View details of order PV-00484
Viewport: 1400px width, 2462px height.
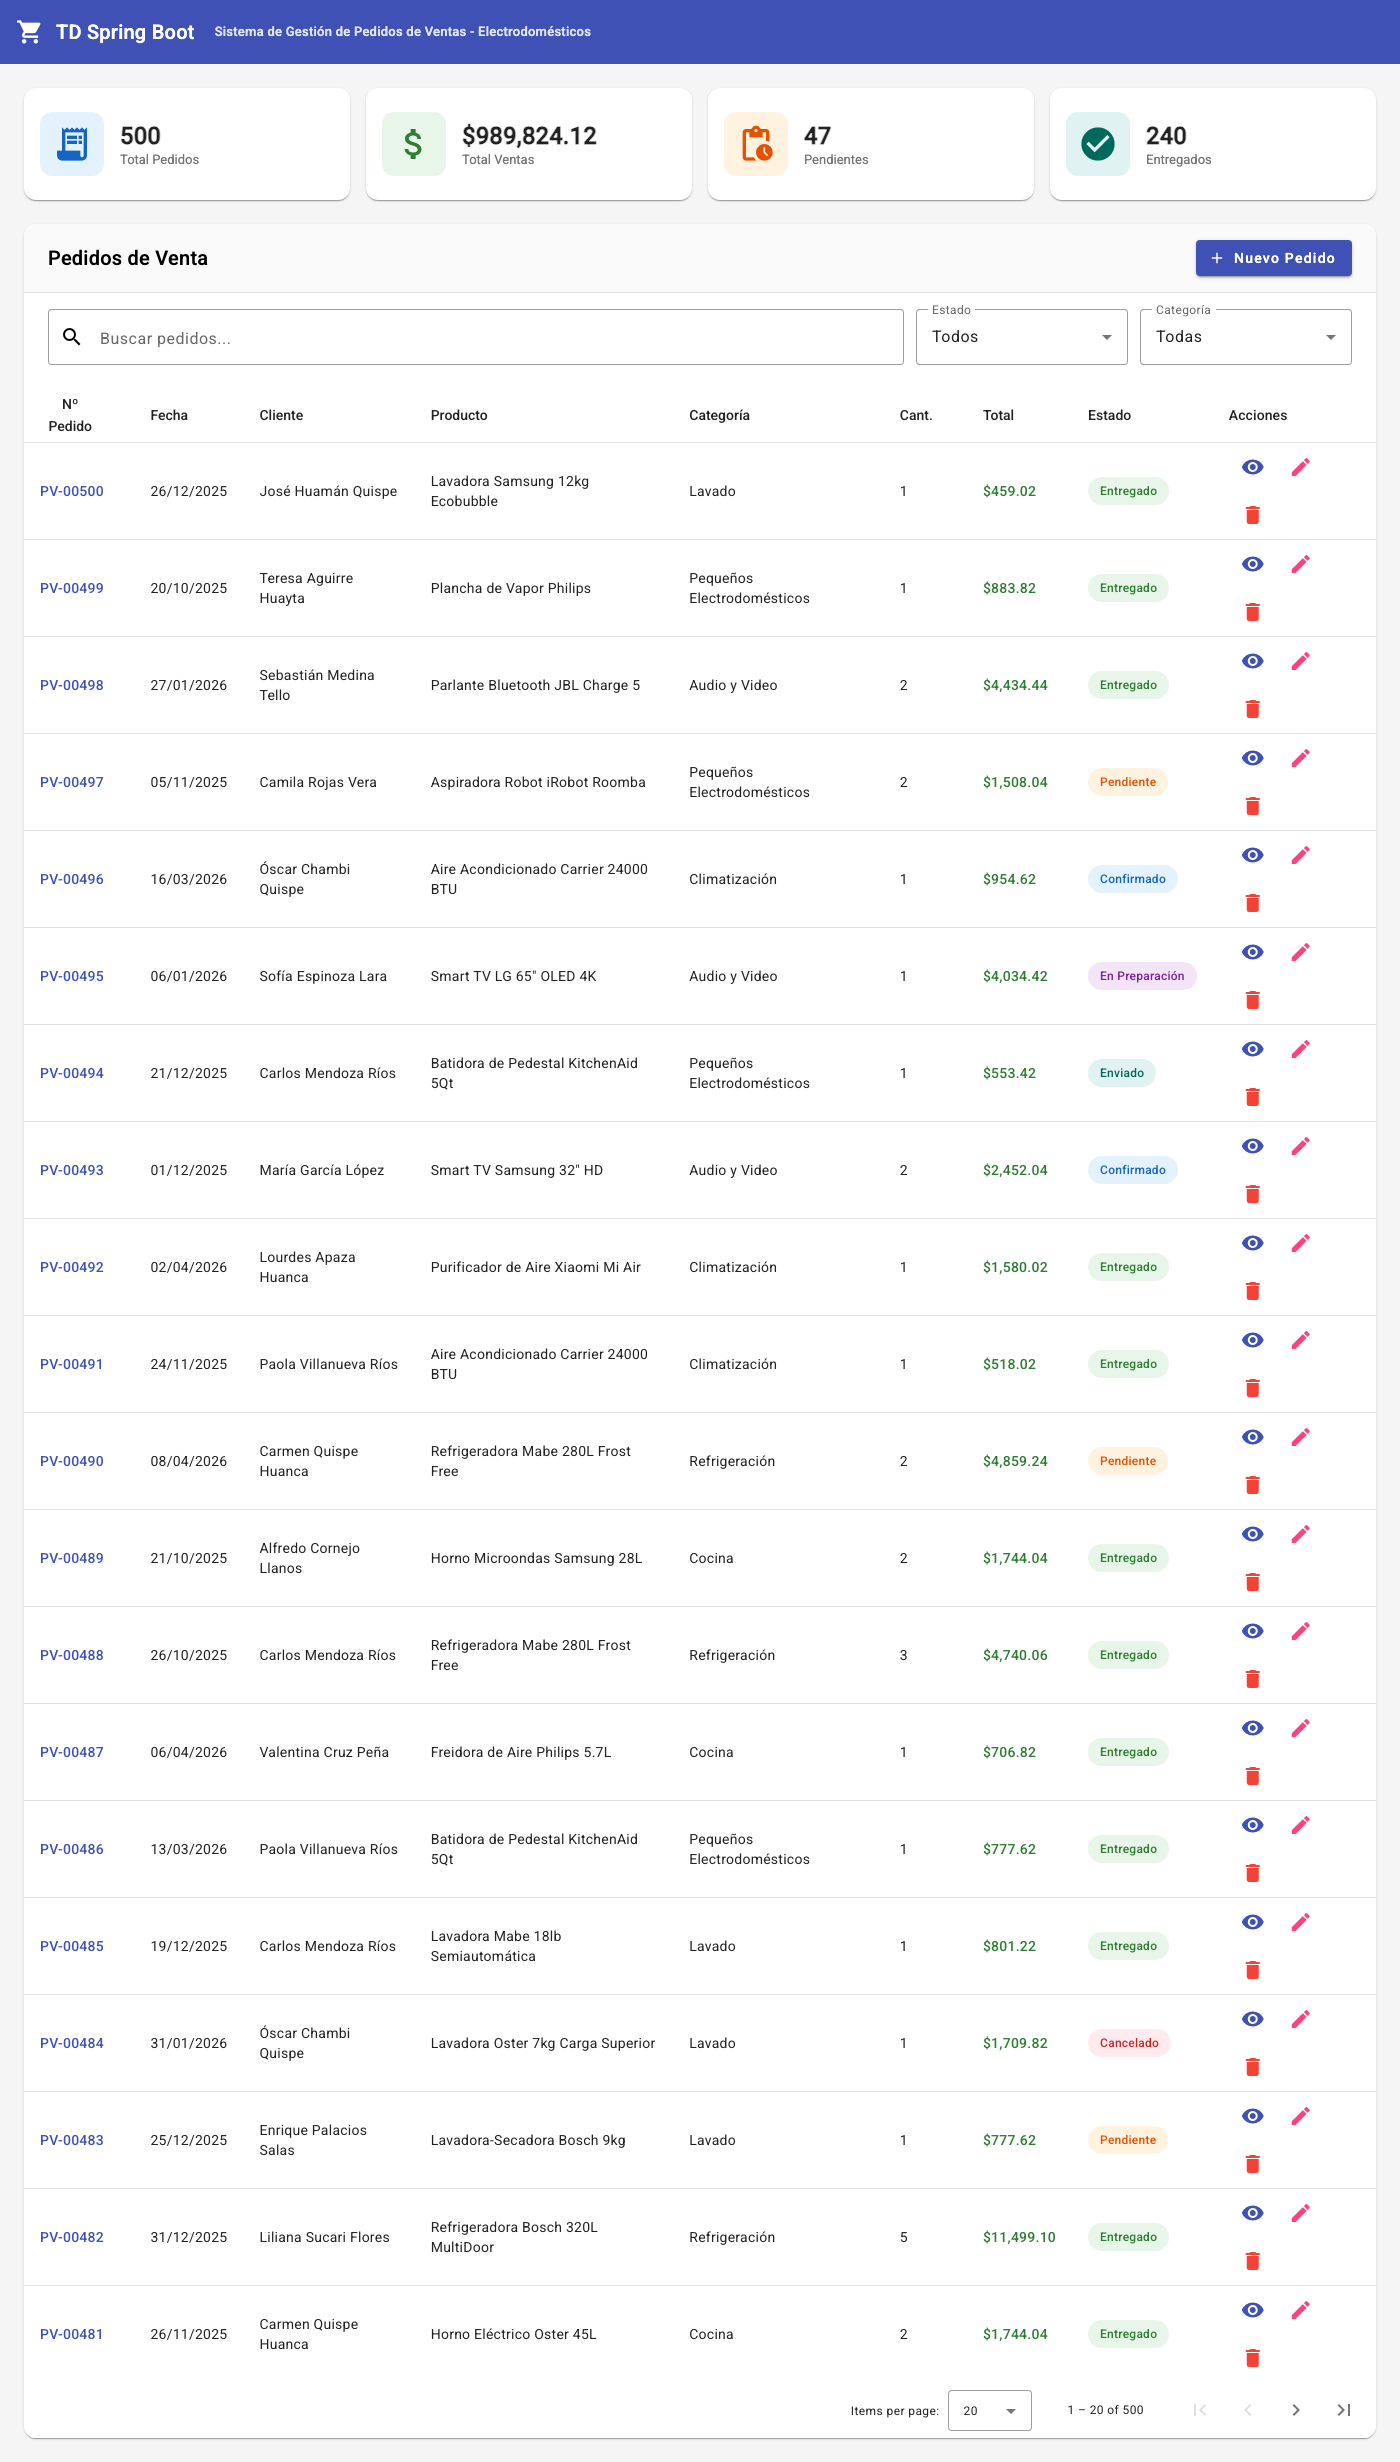[1252, 2019]
